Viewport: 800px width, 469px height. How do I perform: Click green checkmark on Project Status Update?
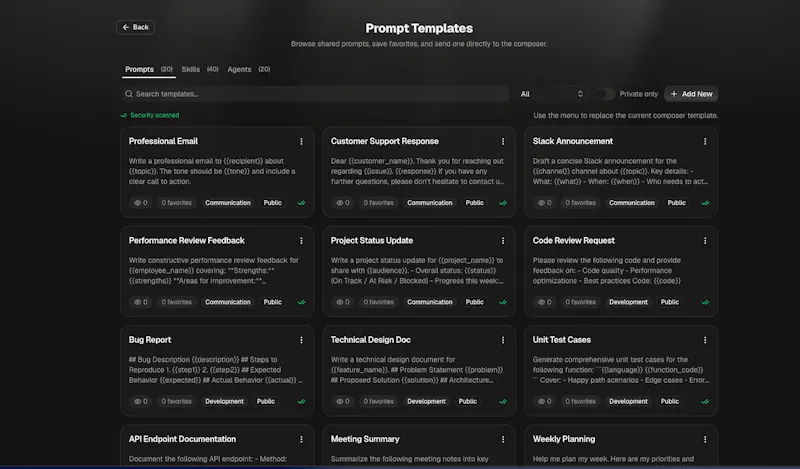[x=503, y=302]
